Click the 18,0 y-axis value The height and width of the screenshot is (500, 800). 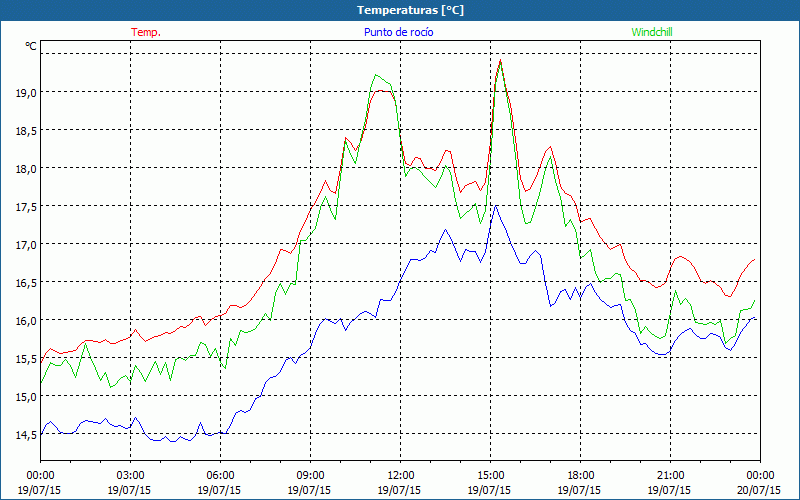(26, 168)
